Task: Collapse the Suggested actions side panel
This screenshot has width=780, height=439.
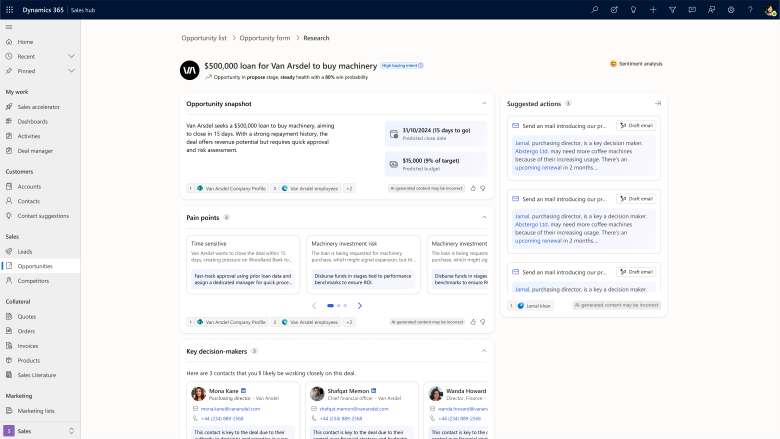Action: tap(658, 103)
